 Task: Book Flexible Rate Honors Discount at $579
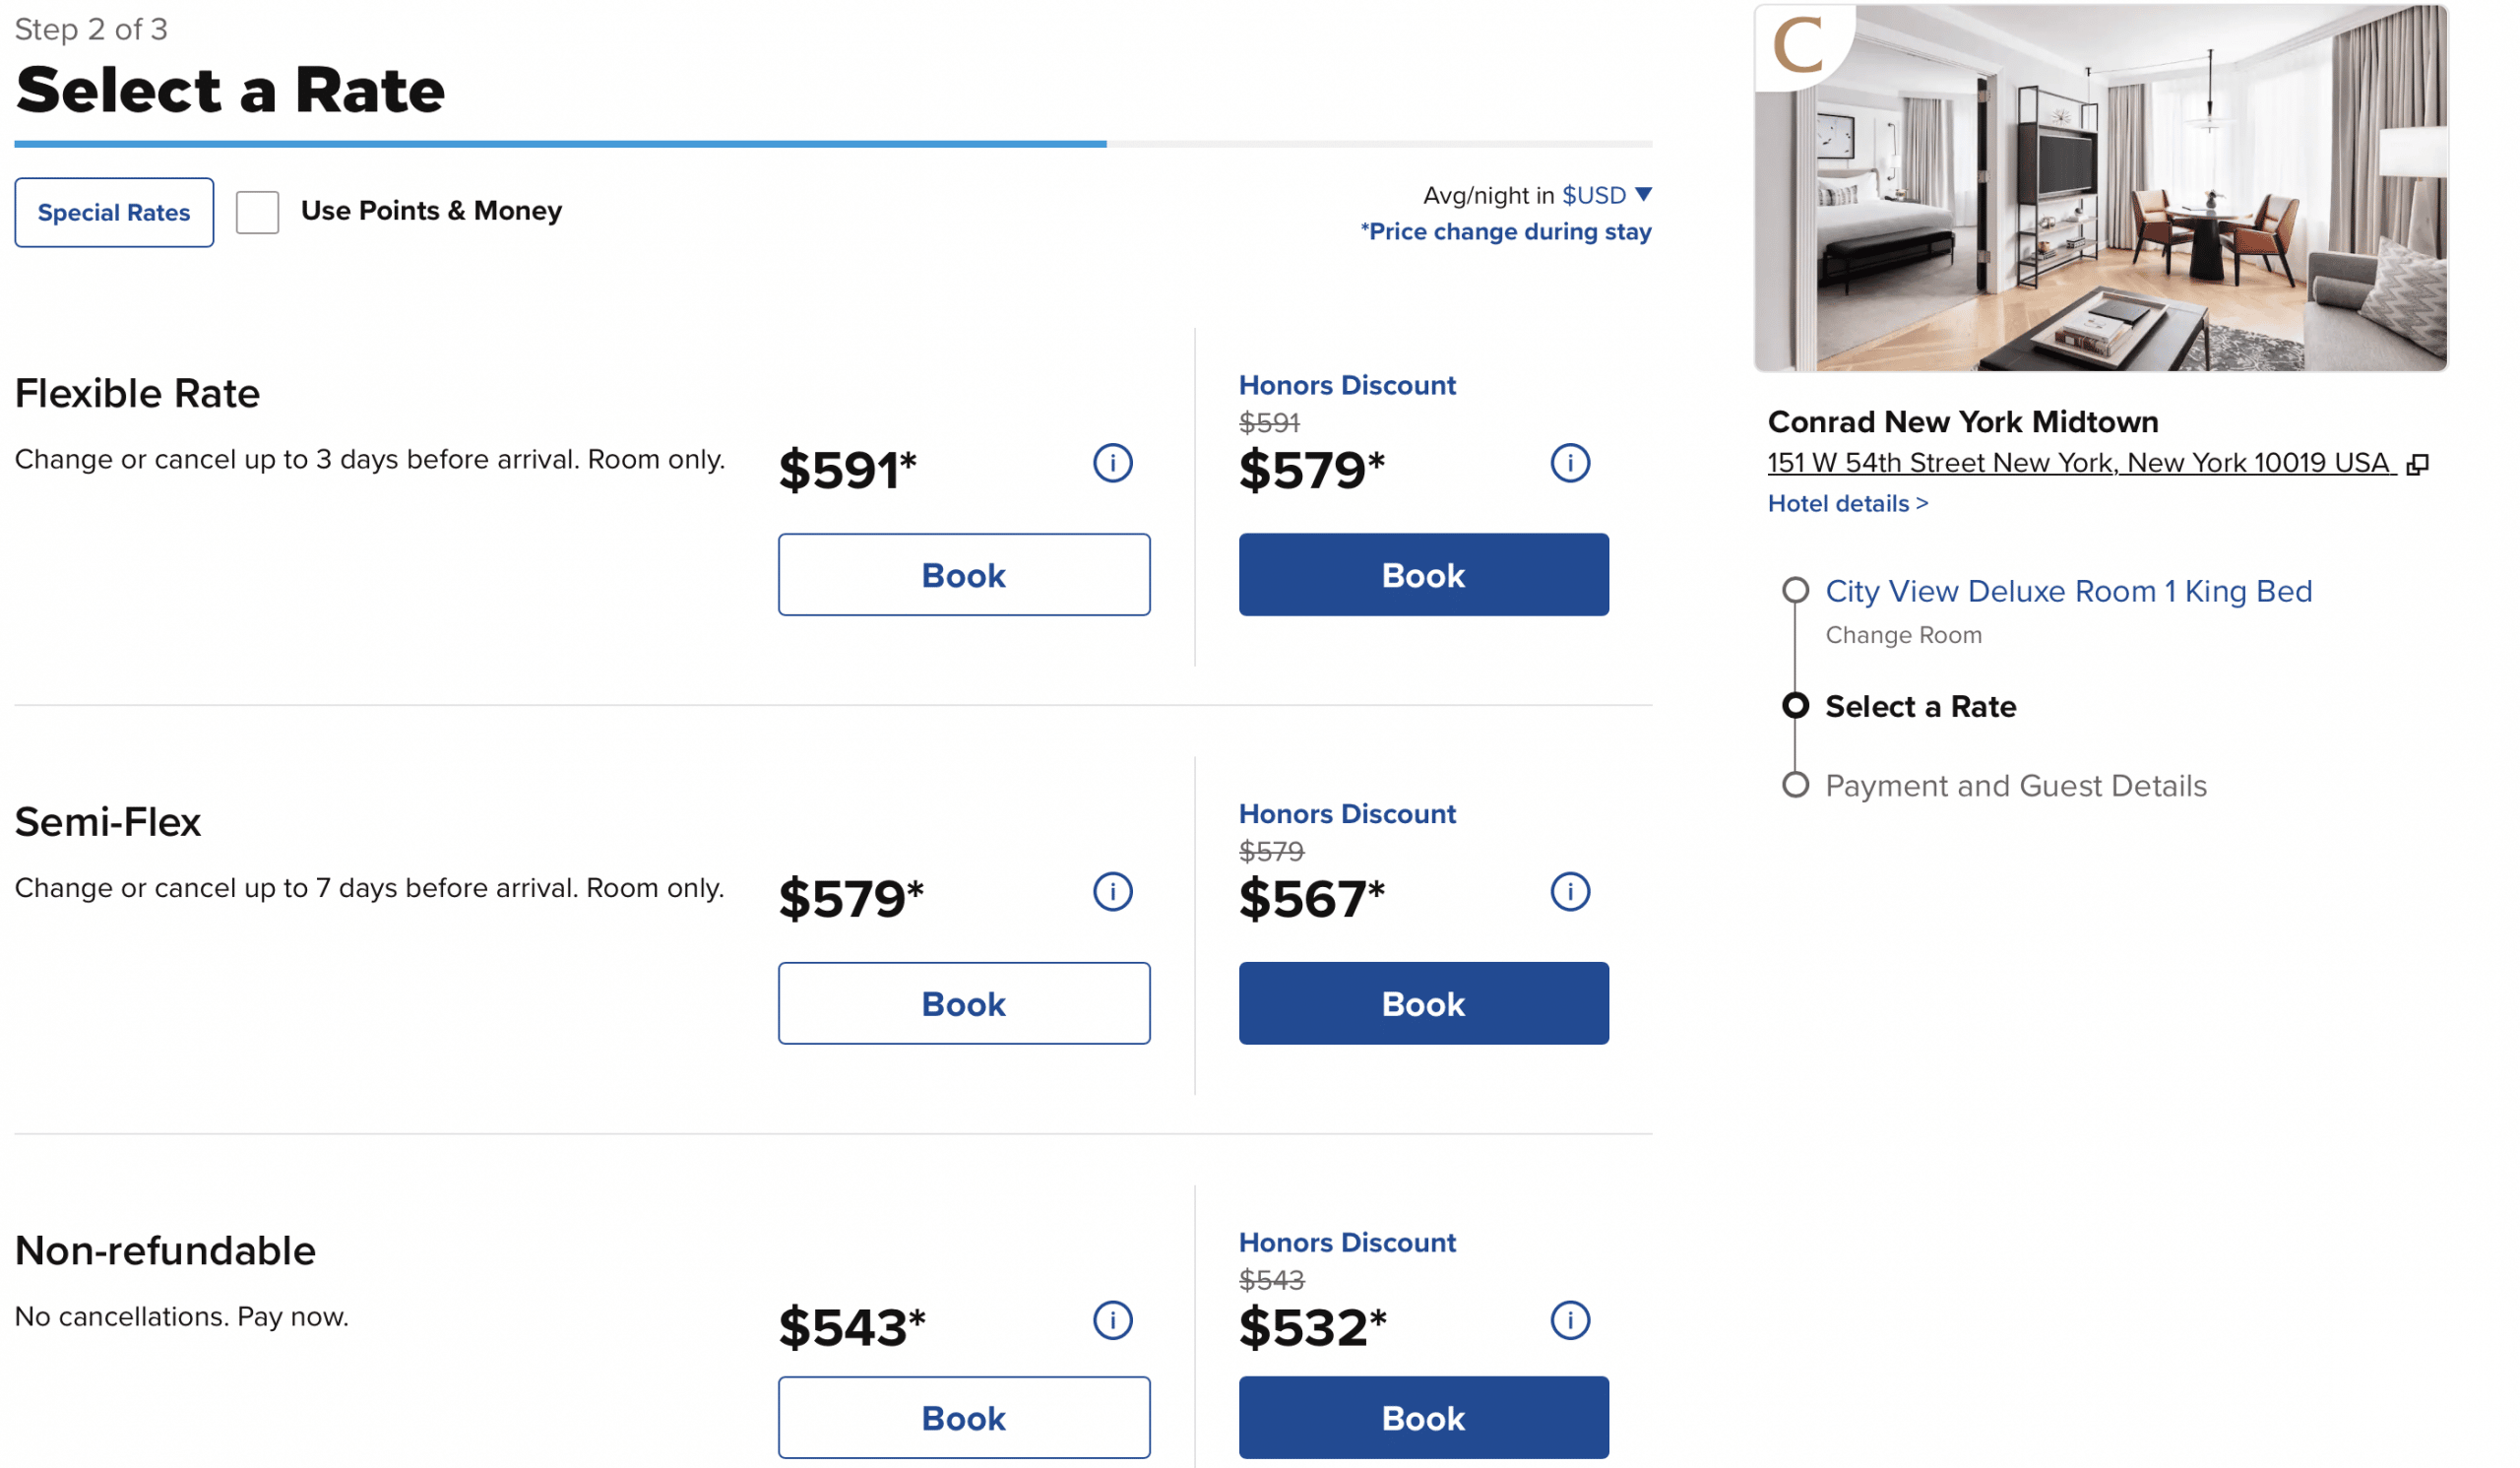[1423, 575]
